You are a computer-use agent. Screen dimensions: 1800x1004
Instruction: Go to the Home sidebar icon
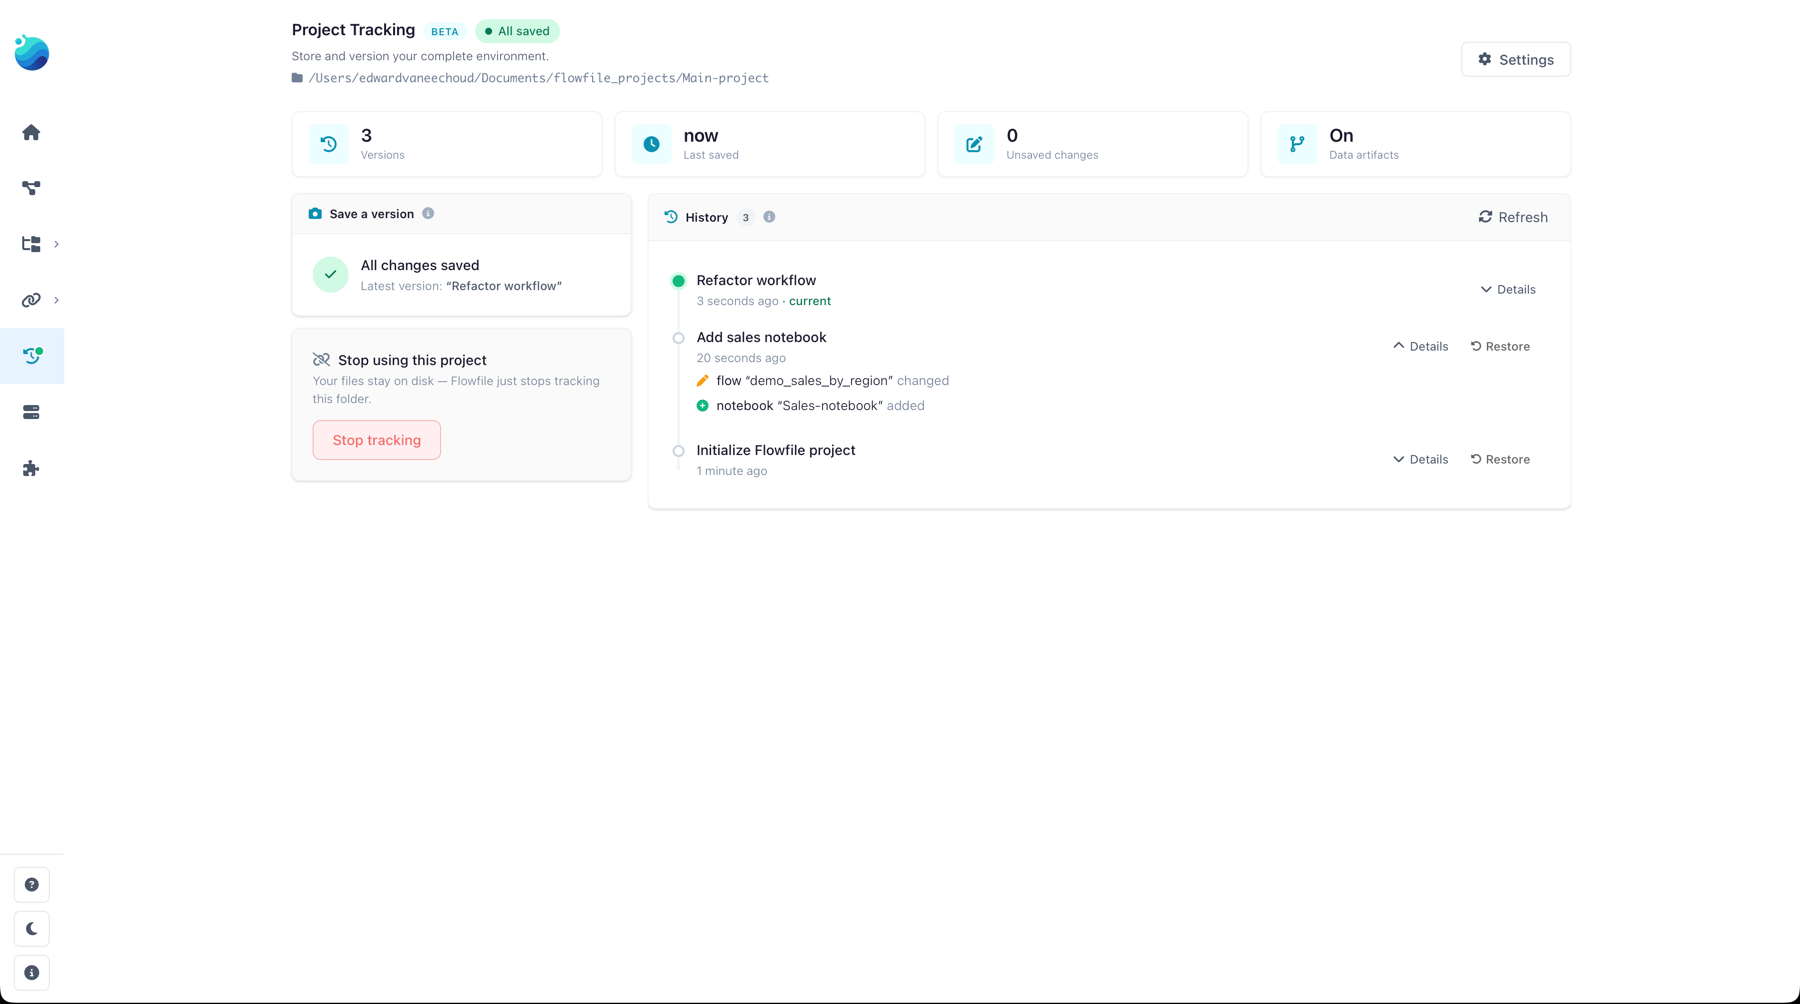tap(31, 132)
